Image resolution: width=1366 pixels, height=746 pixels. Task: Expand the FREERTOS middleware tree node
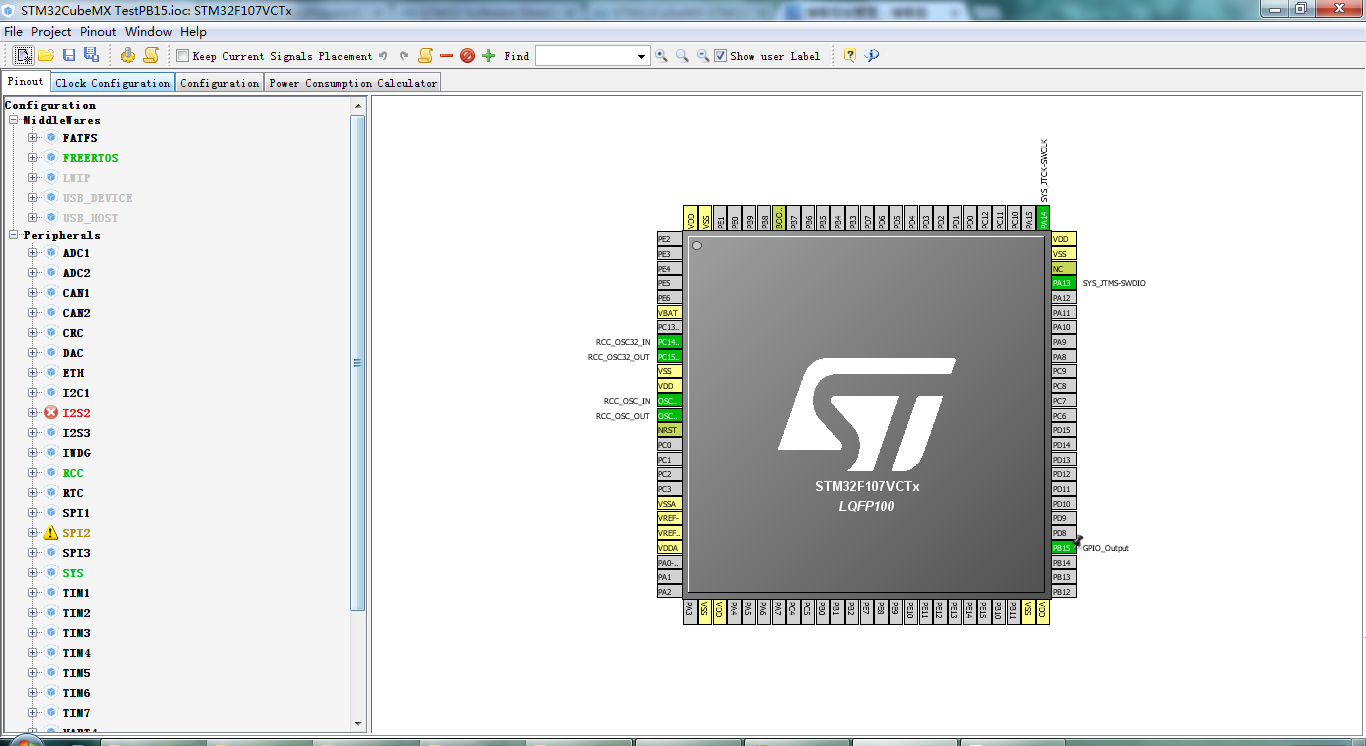tap(32, 158)
